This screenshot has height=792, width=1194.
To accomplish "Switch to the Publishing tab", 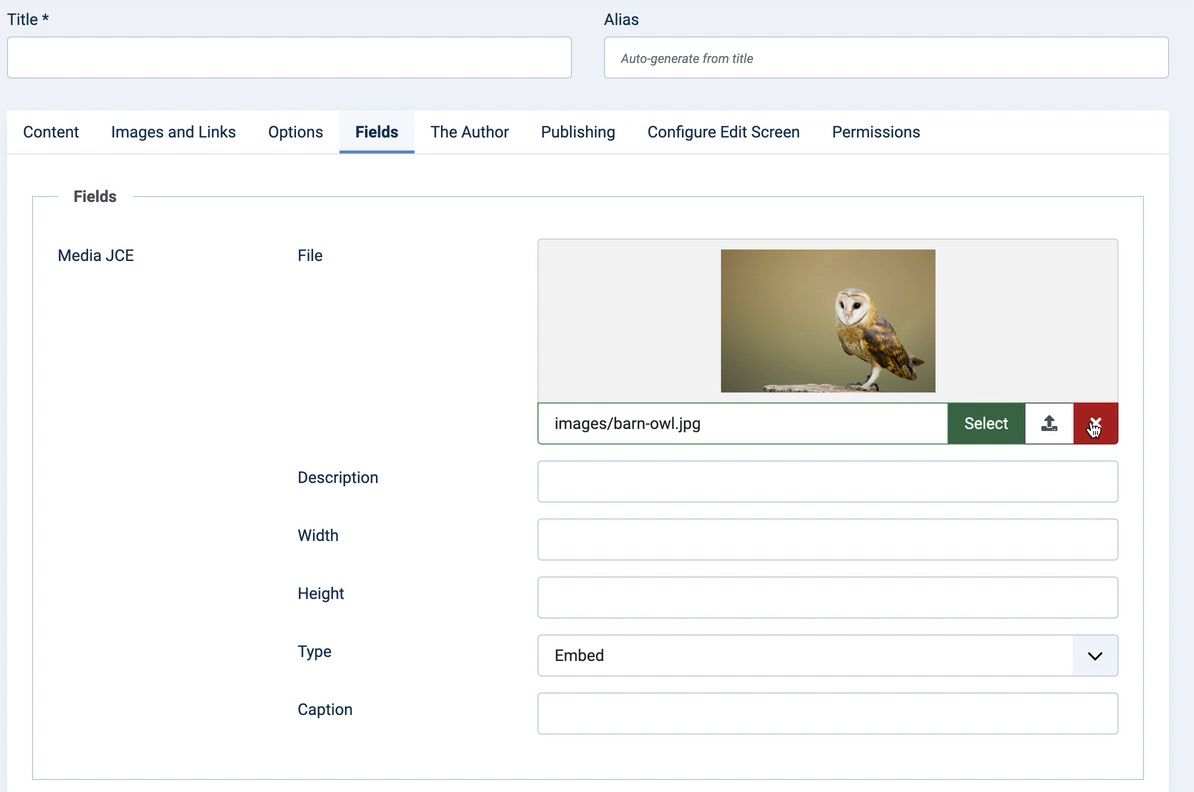I will click(x=578, y=132).
